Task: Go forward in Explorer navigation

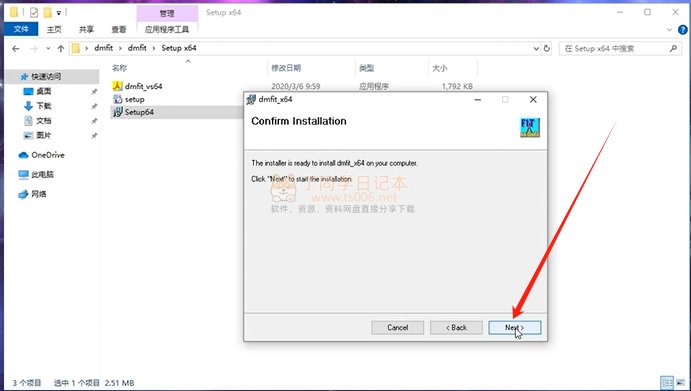Action: pyautogui.click(x=34, y=48)
